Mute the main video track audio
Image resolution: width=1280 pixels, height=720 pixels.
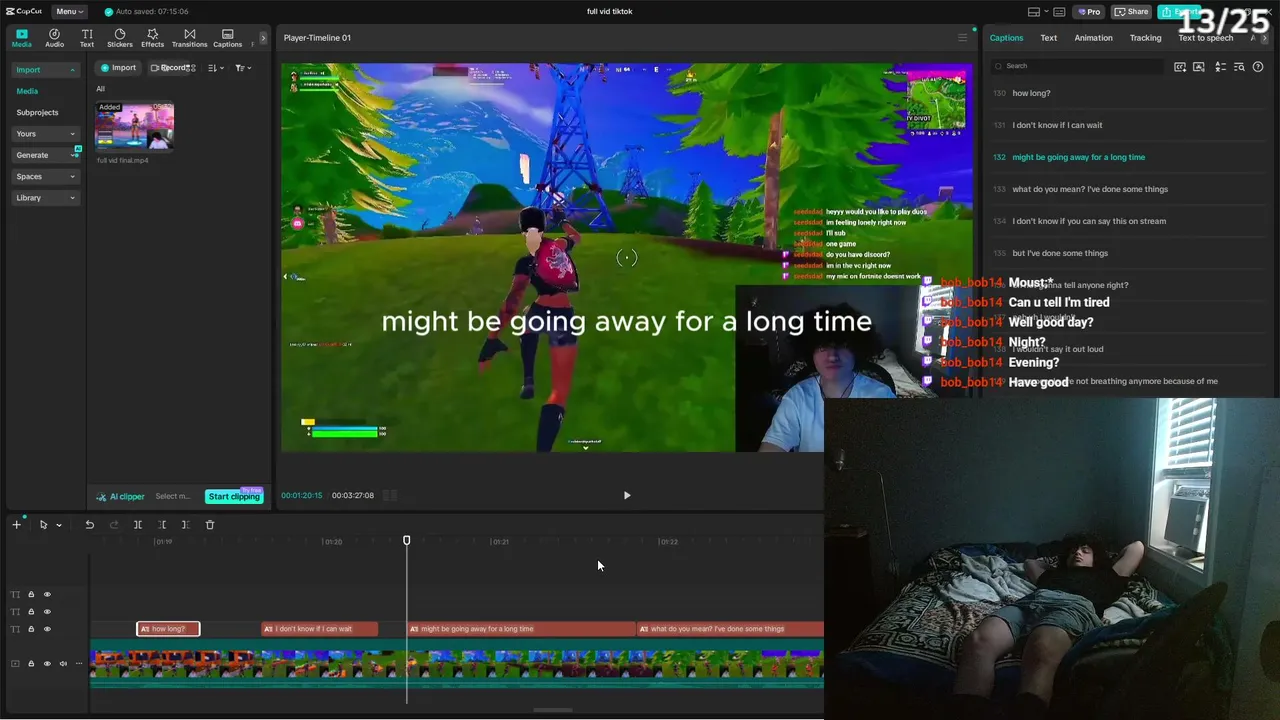tap(63, 664)
